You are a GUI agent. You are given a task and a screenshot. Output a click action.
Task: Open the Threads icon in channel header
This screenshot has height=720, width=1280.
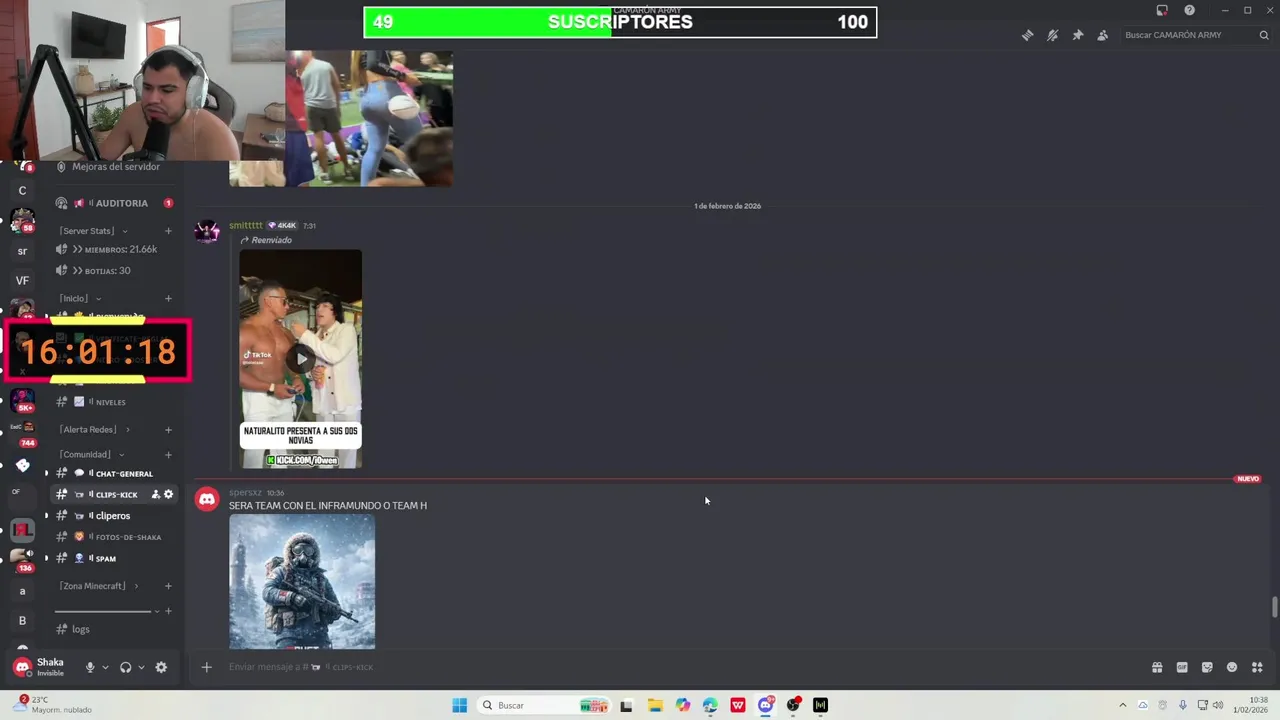pos(1027,35)
